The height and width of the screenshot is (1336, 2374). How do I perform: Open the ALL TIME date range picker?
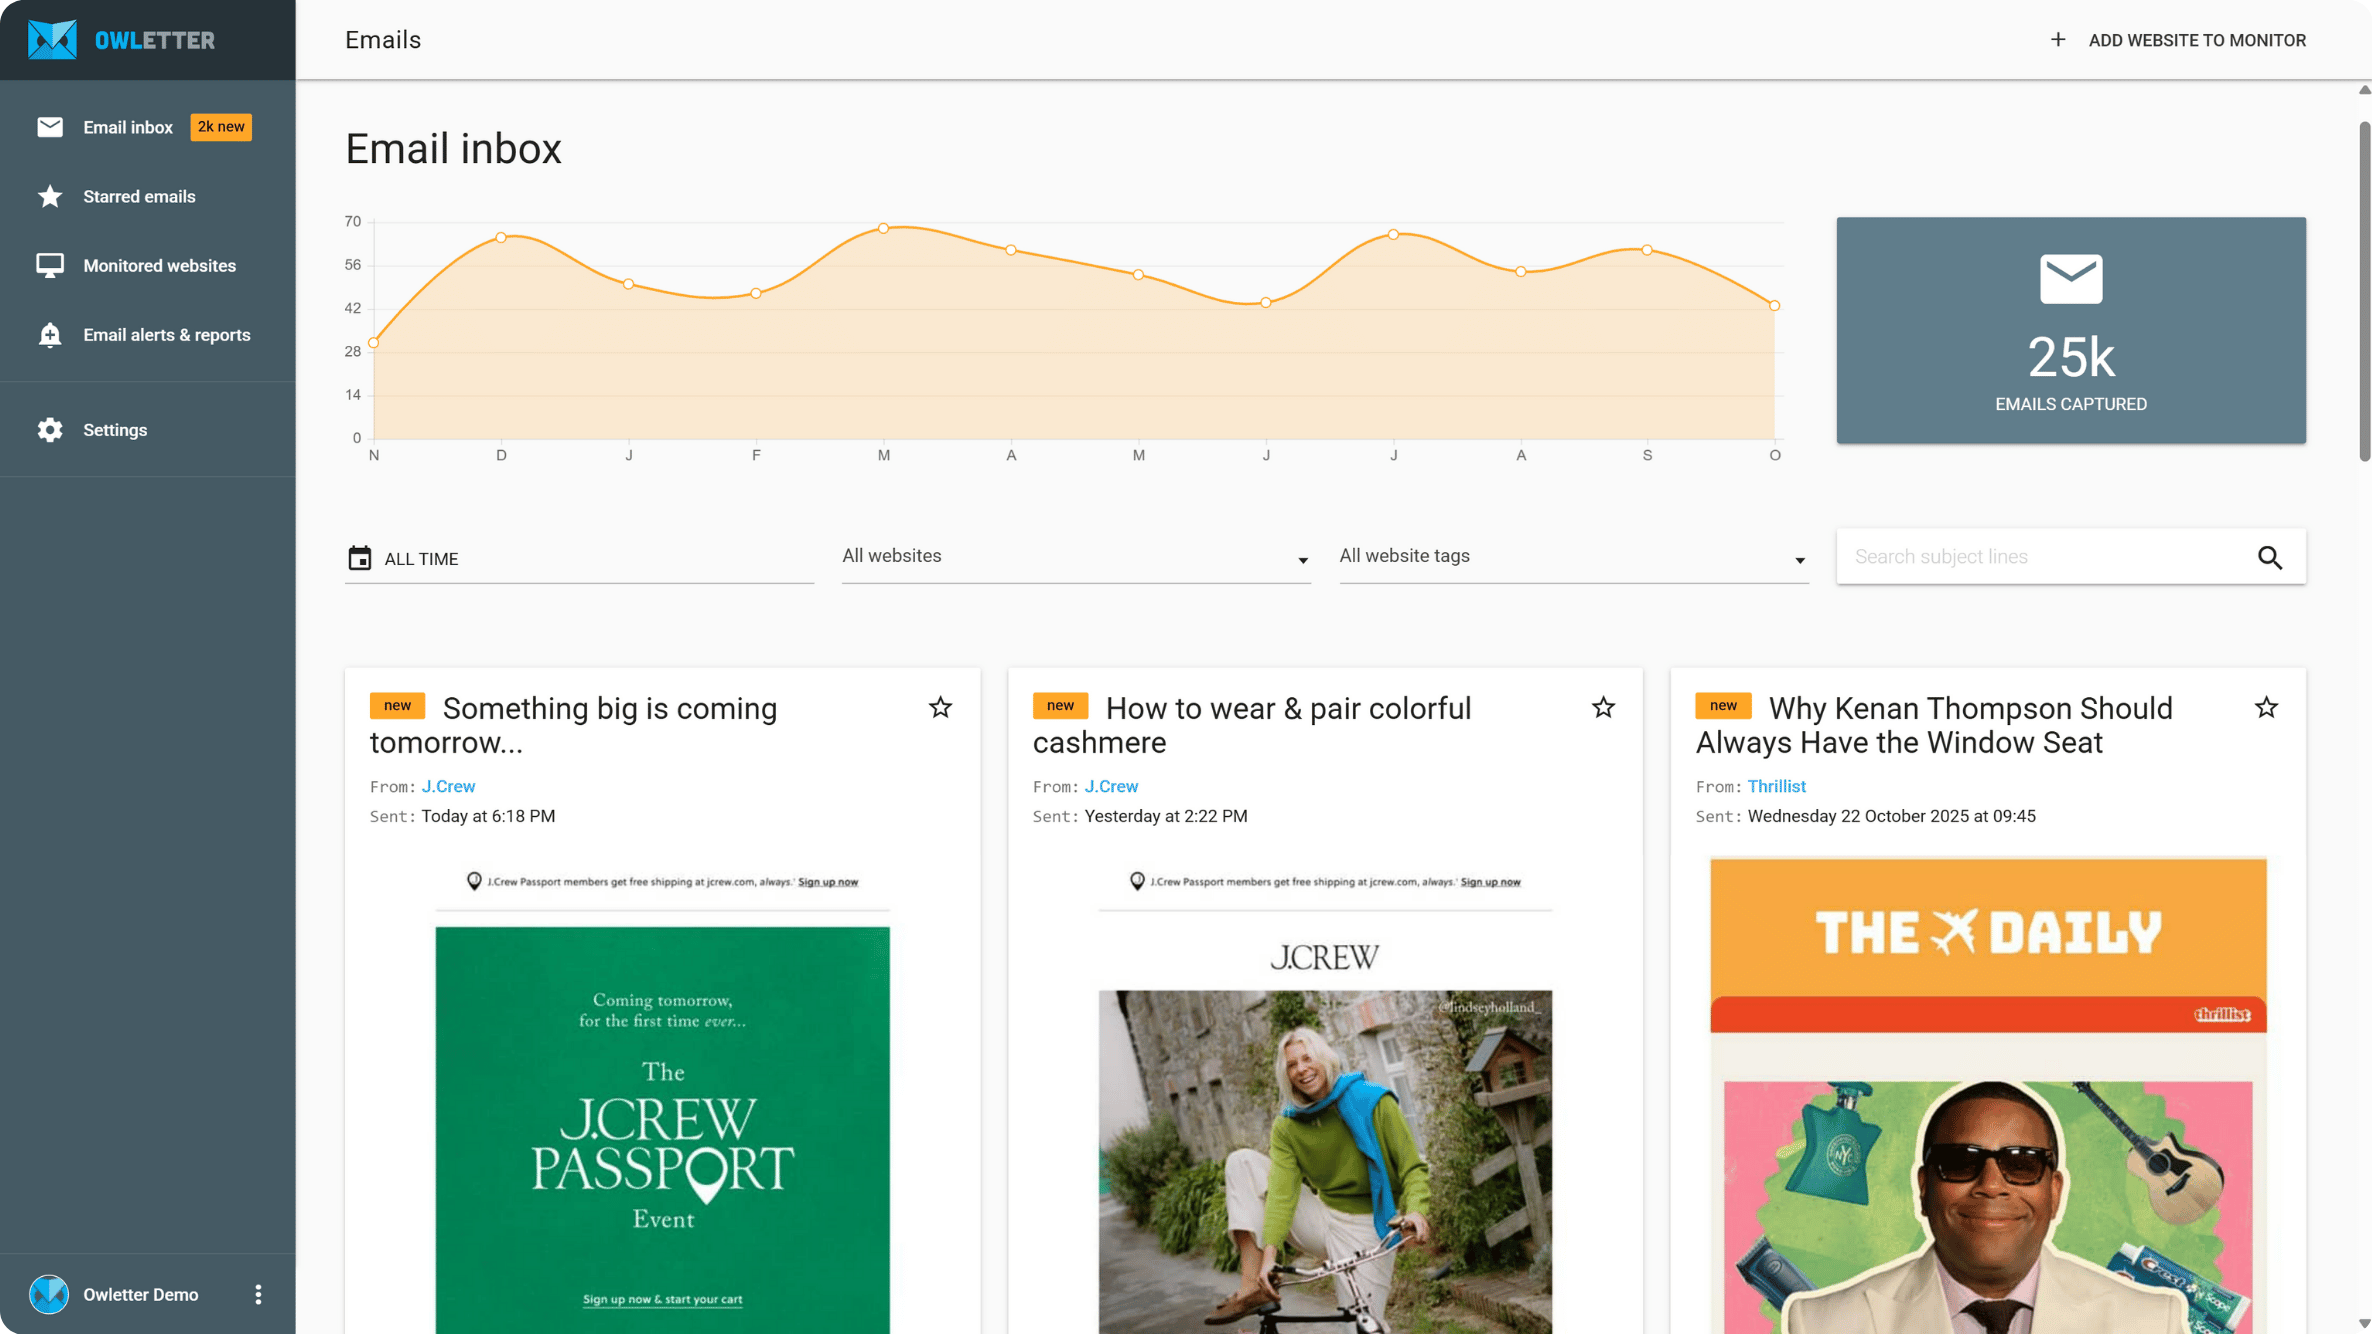pos(421,560)
